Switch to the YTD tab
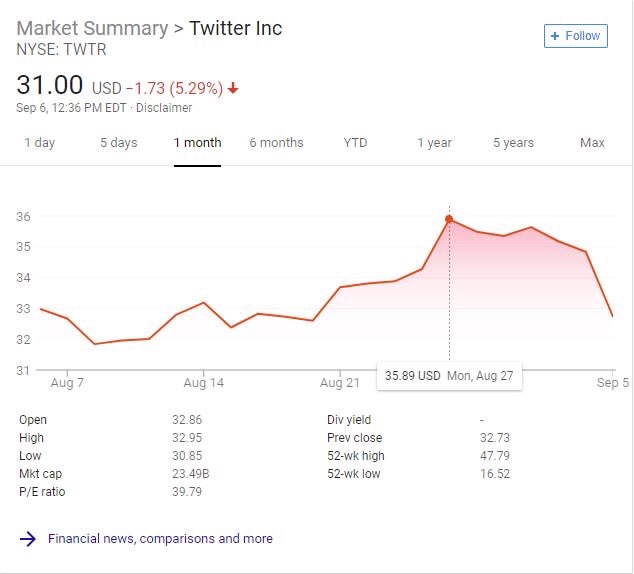 355,143
